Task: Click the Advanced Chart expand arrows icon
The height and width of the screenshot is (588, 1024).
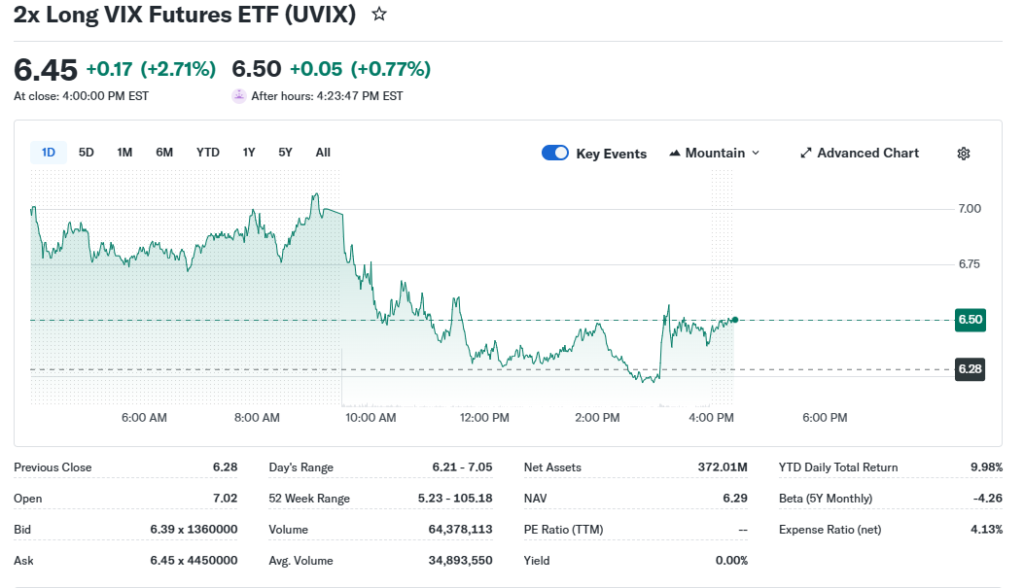Action: pyautogui.click(x=806, y=153)
